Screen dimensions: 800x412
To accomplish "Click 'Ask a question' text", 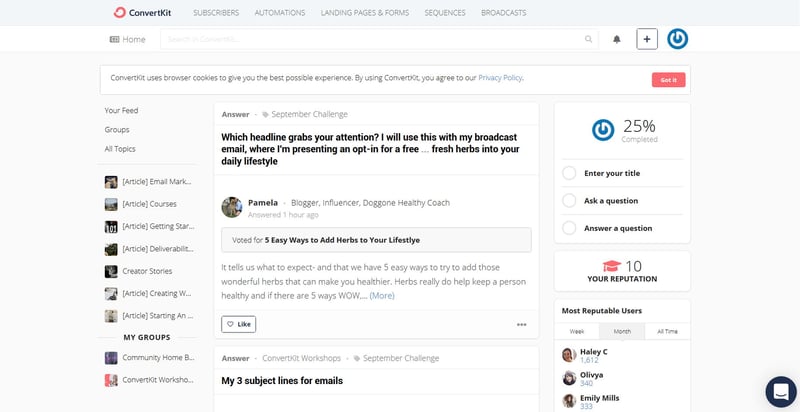I will [x=611, y=201].
